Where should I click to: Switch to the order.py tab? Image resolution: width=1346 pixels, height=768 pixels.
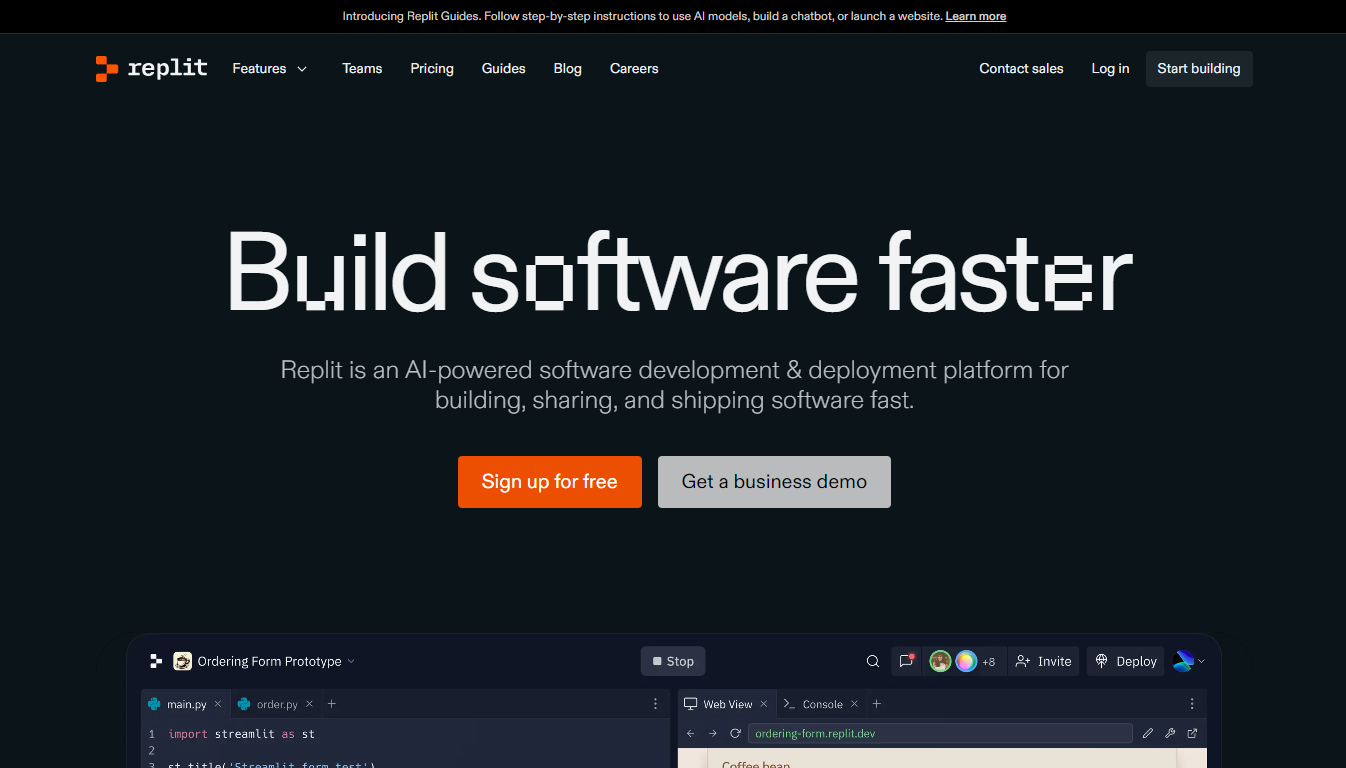268,704
